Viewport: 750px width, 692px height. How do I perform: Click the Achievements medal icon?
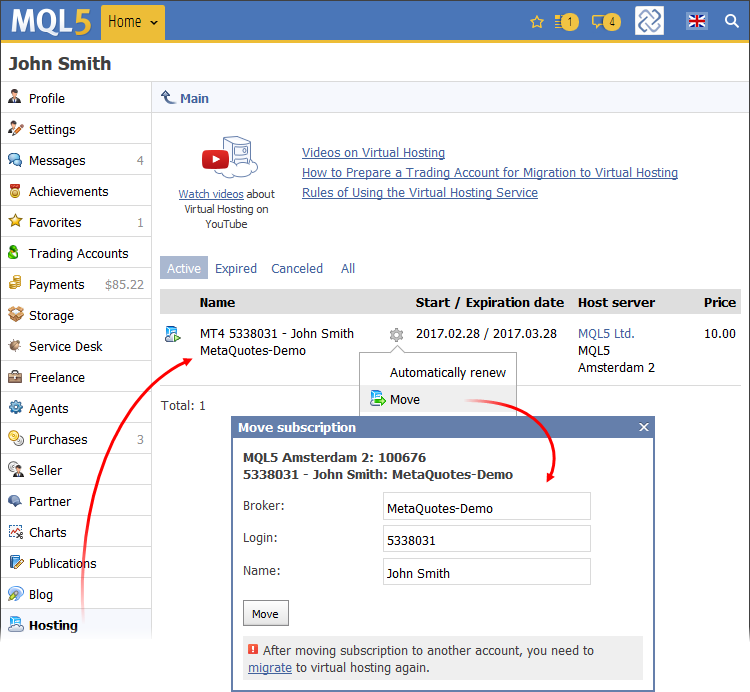point(15,191)
